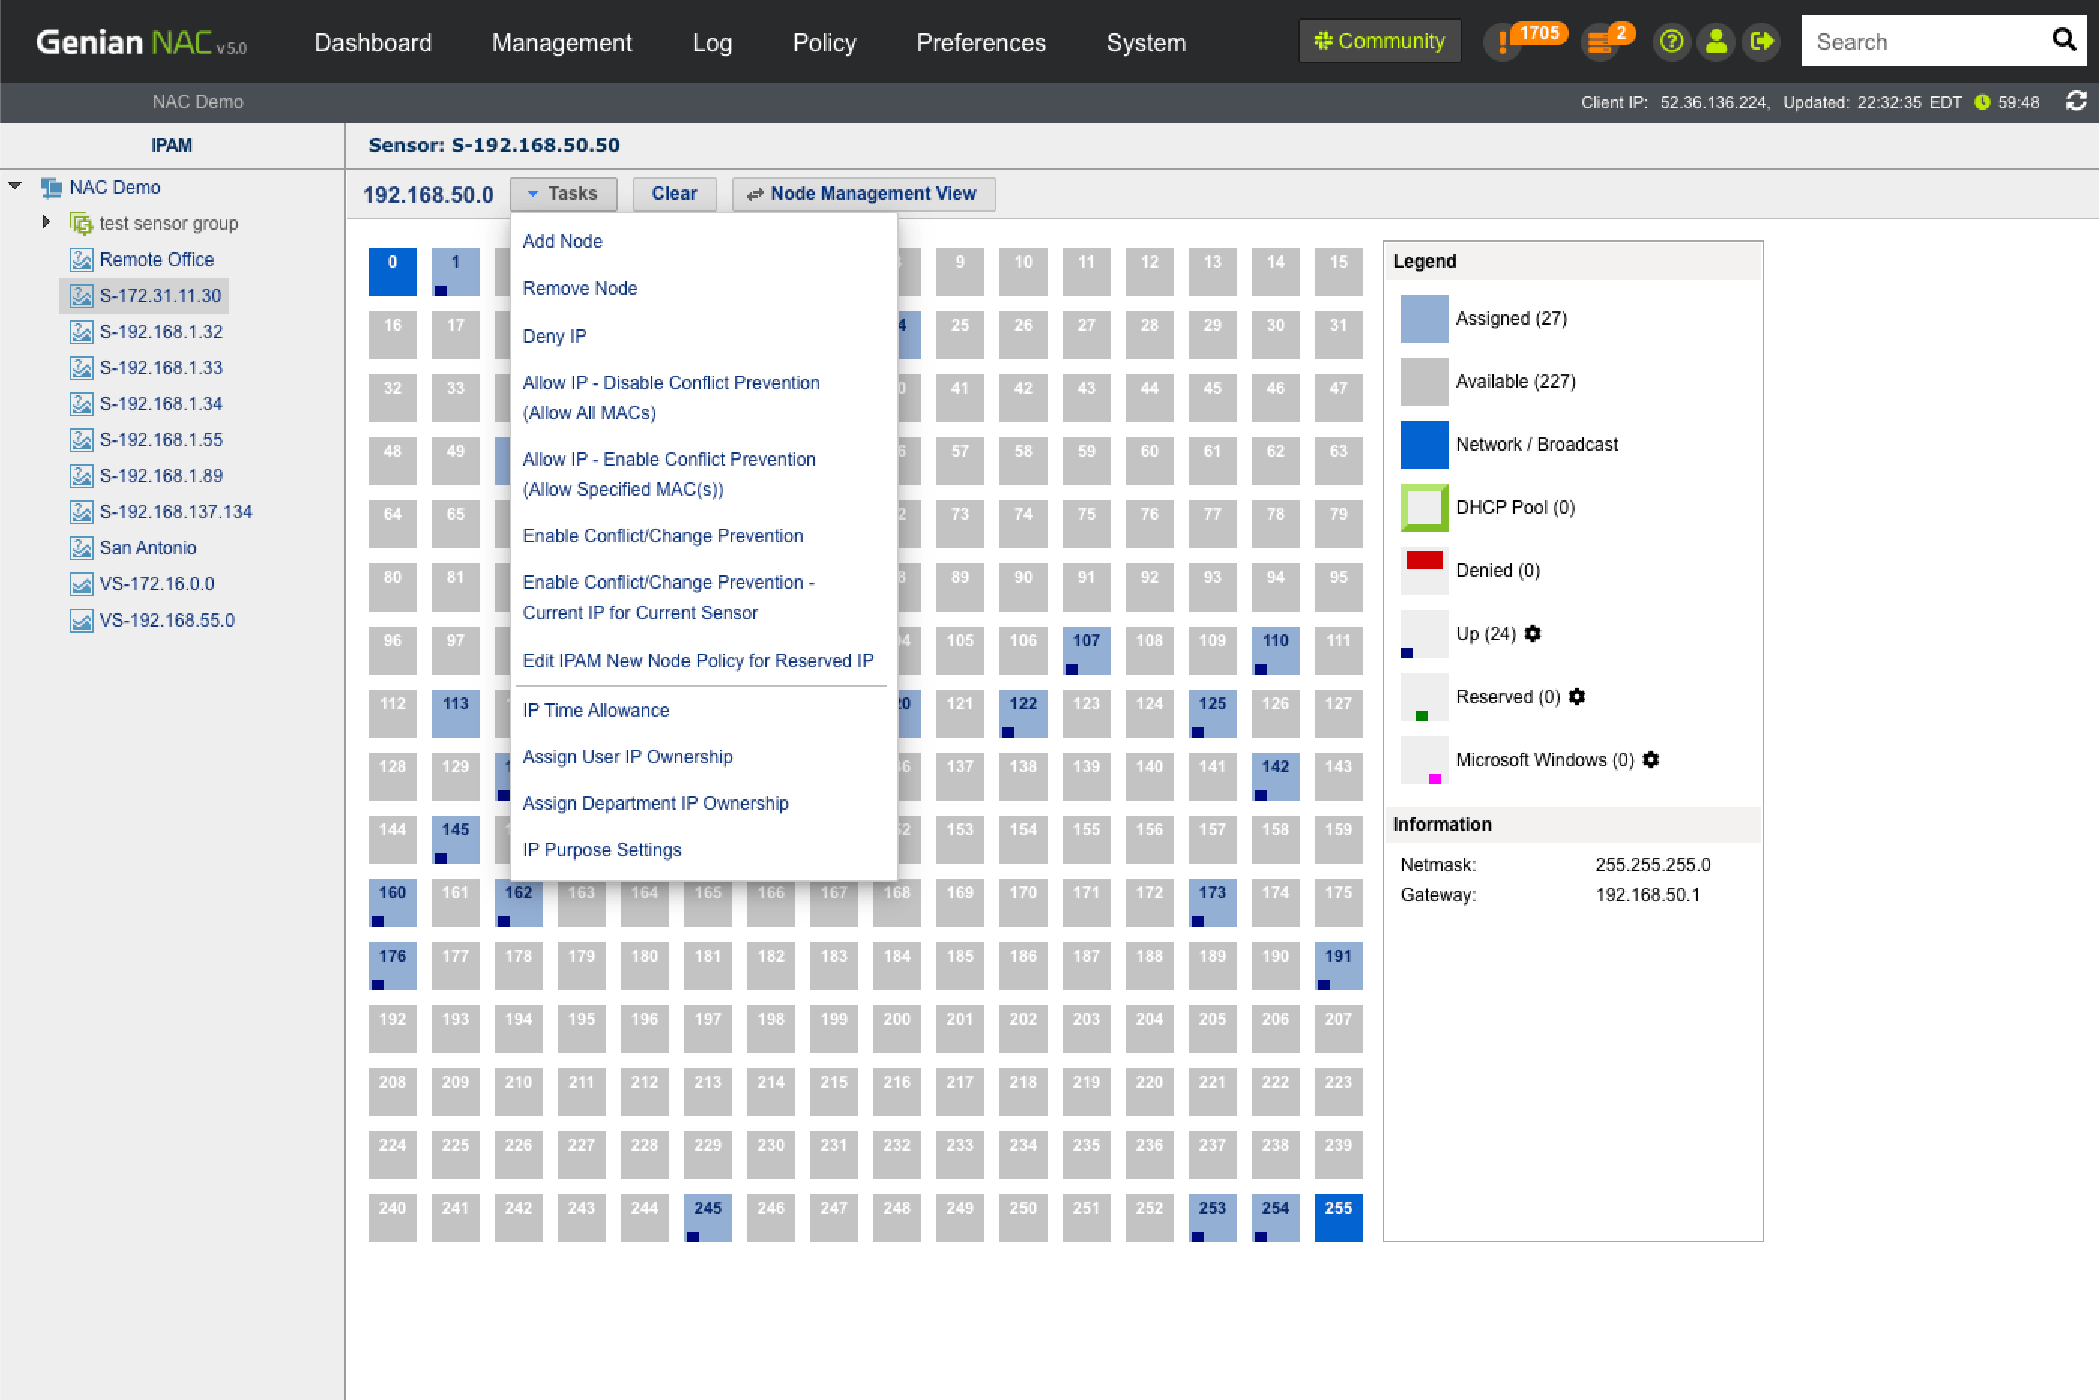This screenshot has height=1400, width=2100.
Task: Click the gear icon next to Reserved
Action: 1577,696
